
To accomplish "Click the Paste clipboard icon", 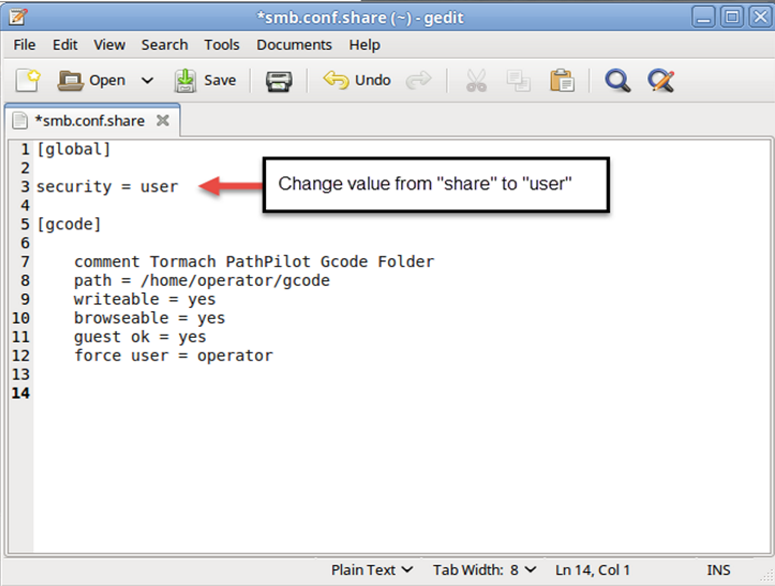I will click(562, 80).
